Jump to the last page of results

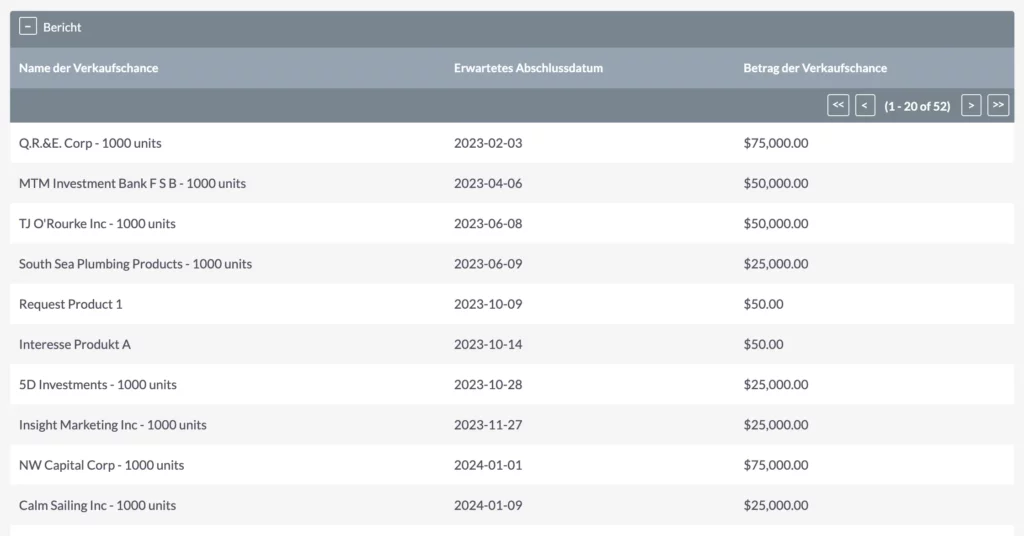[x=998, y=105]
